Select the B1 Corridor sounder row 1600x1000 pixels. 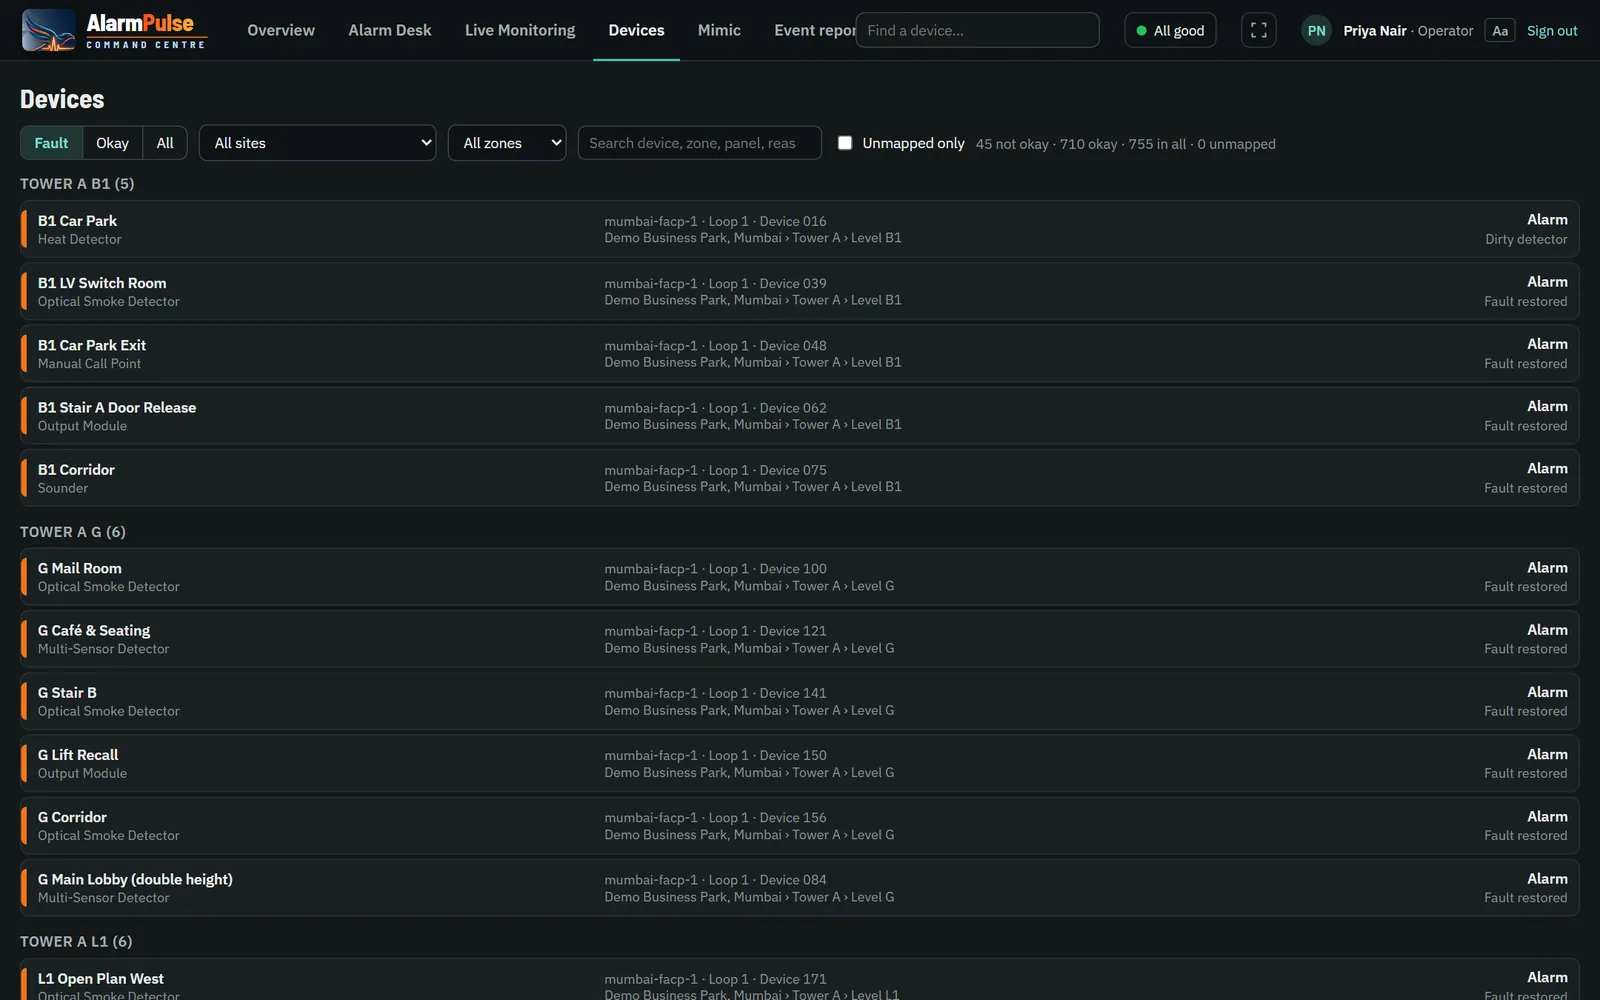click(x=800, y=478)
